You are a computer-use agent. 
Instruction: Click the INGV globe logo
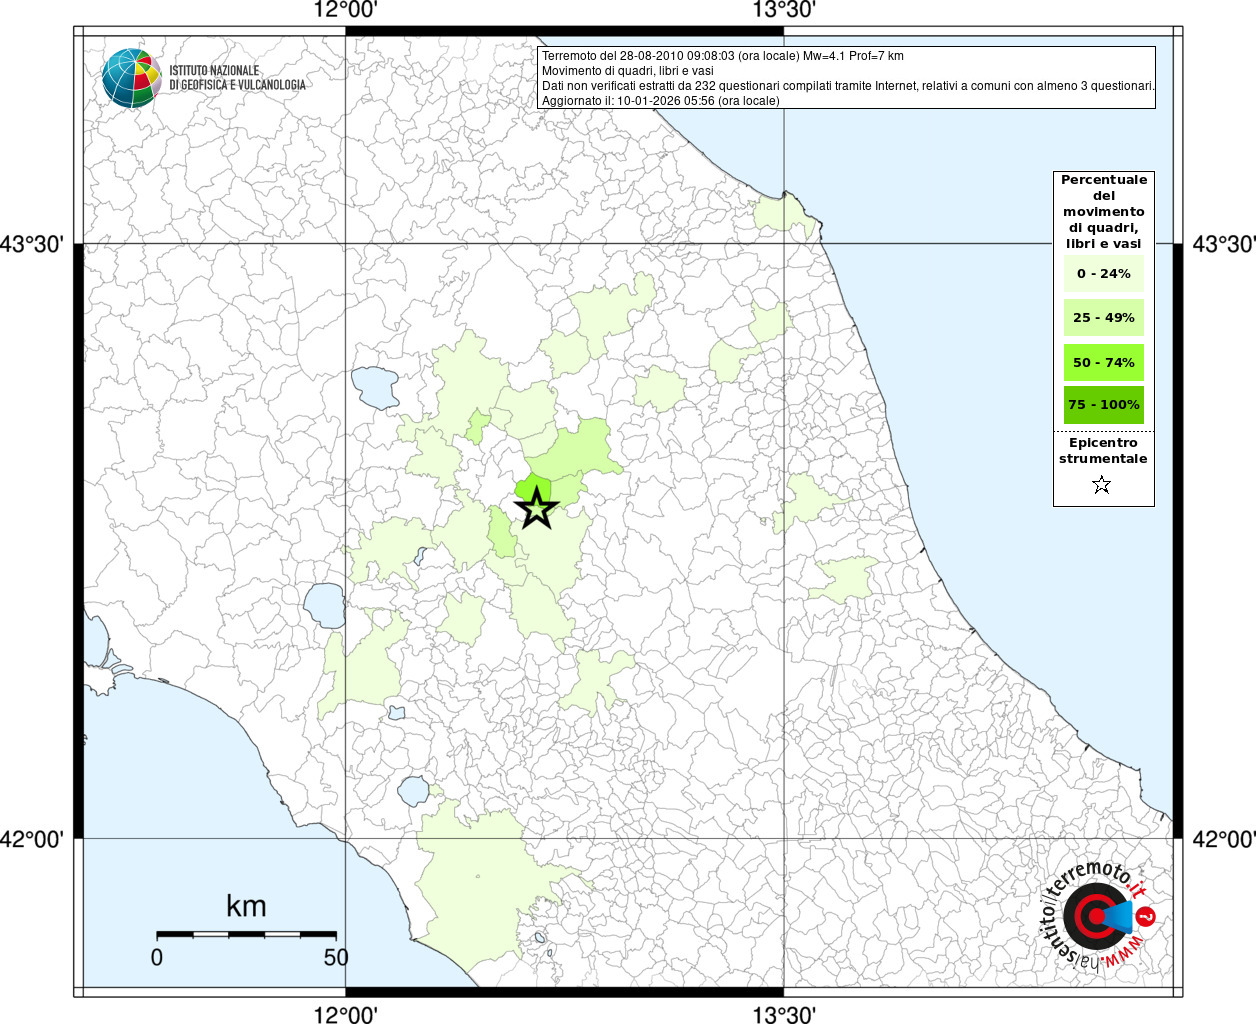click(x=131, y=78)
